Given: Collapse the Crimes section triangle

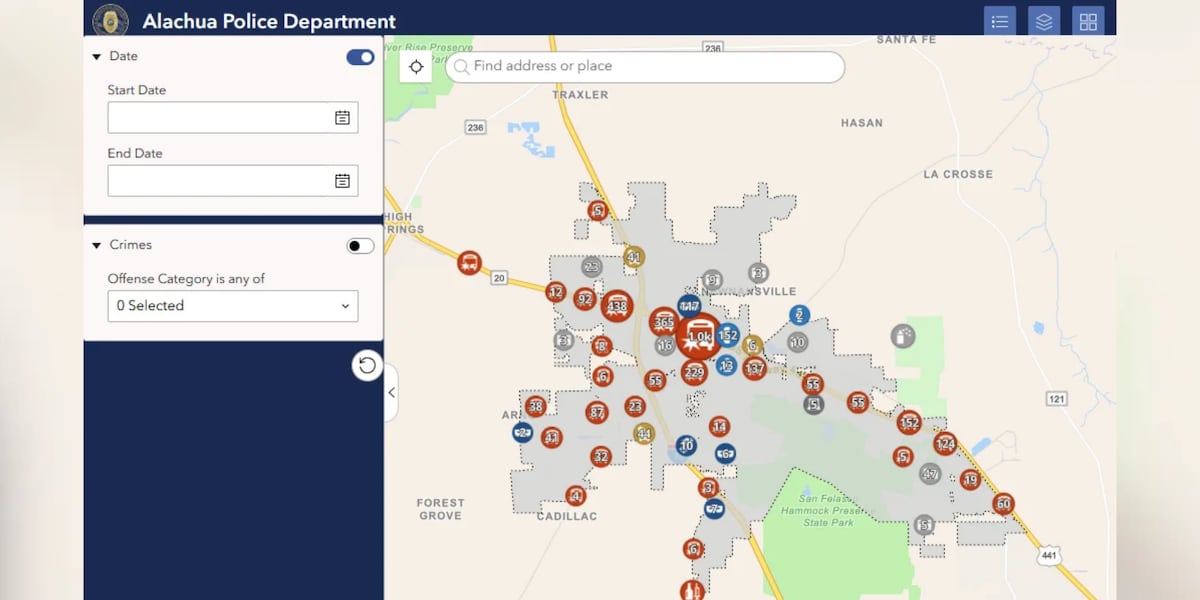Looking at the screenshot, I should coord(97,245).
